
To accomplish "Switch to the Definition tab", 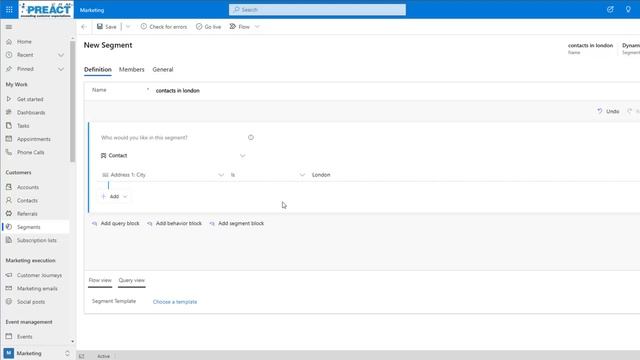I will point(98,69).
